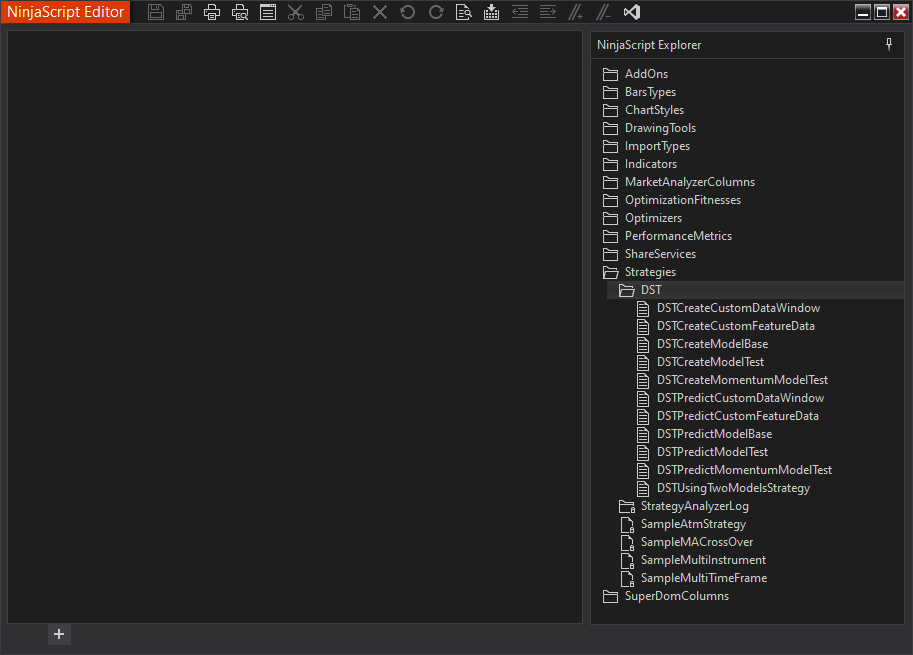Screen dimensions: 913x655
Task: Add a new tab with plus button
Action: coord(59,634)
